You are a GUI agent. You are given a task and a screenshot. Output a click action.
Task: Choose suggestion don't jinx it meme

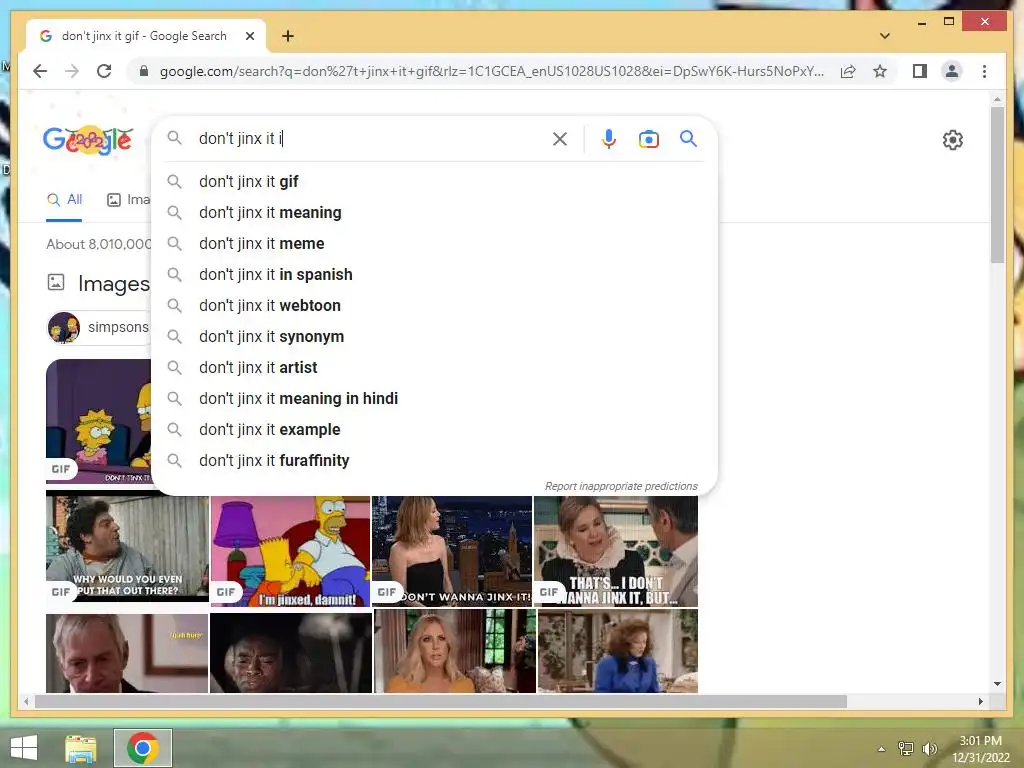coord(434,244)
